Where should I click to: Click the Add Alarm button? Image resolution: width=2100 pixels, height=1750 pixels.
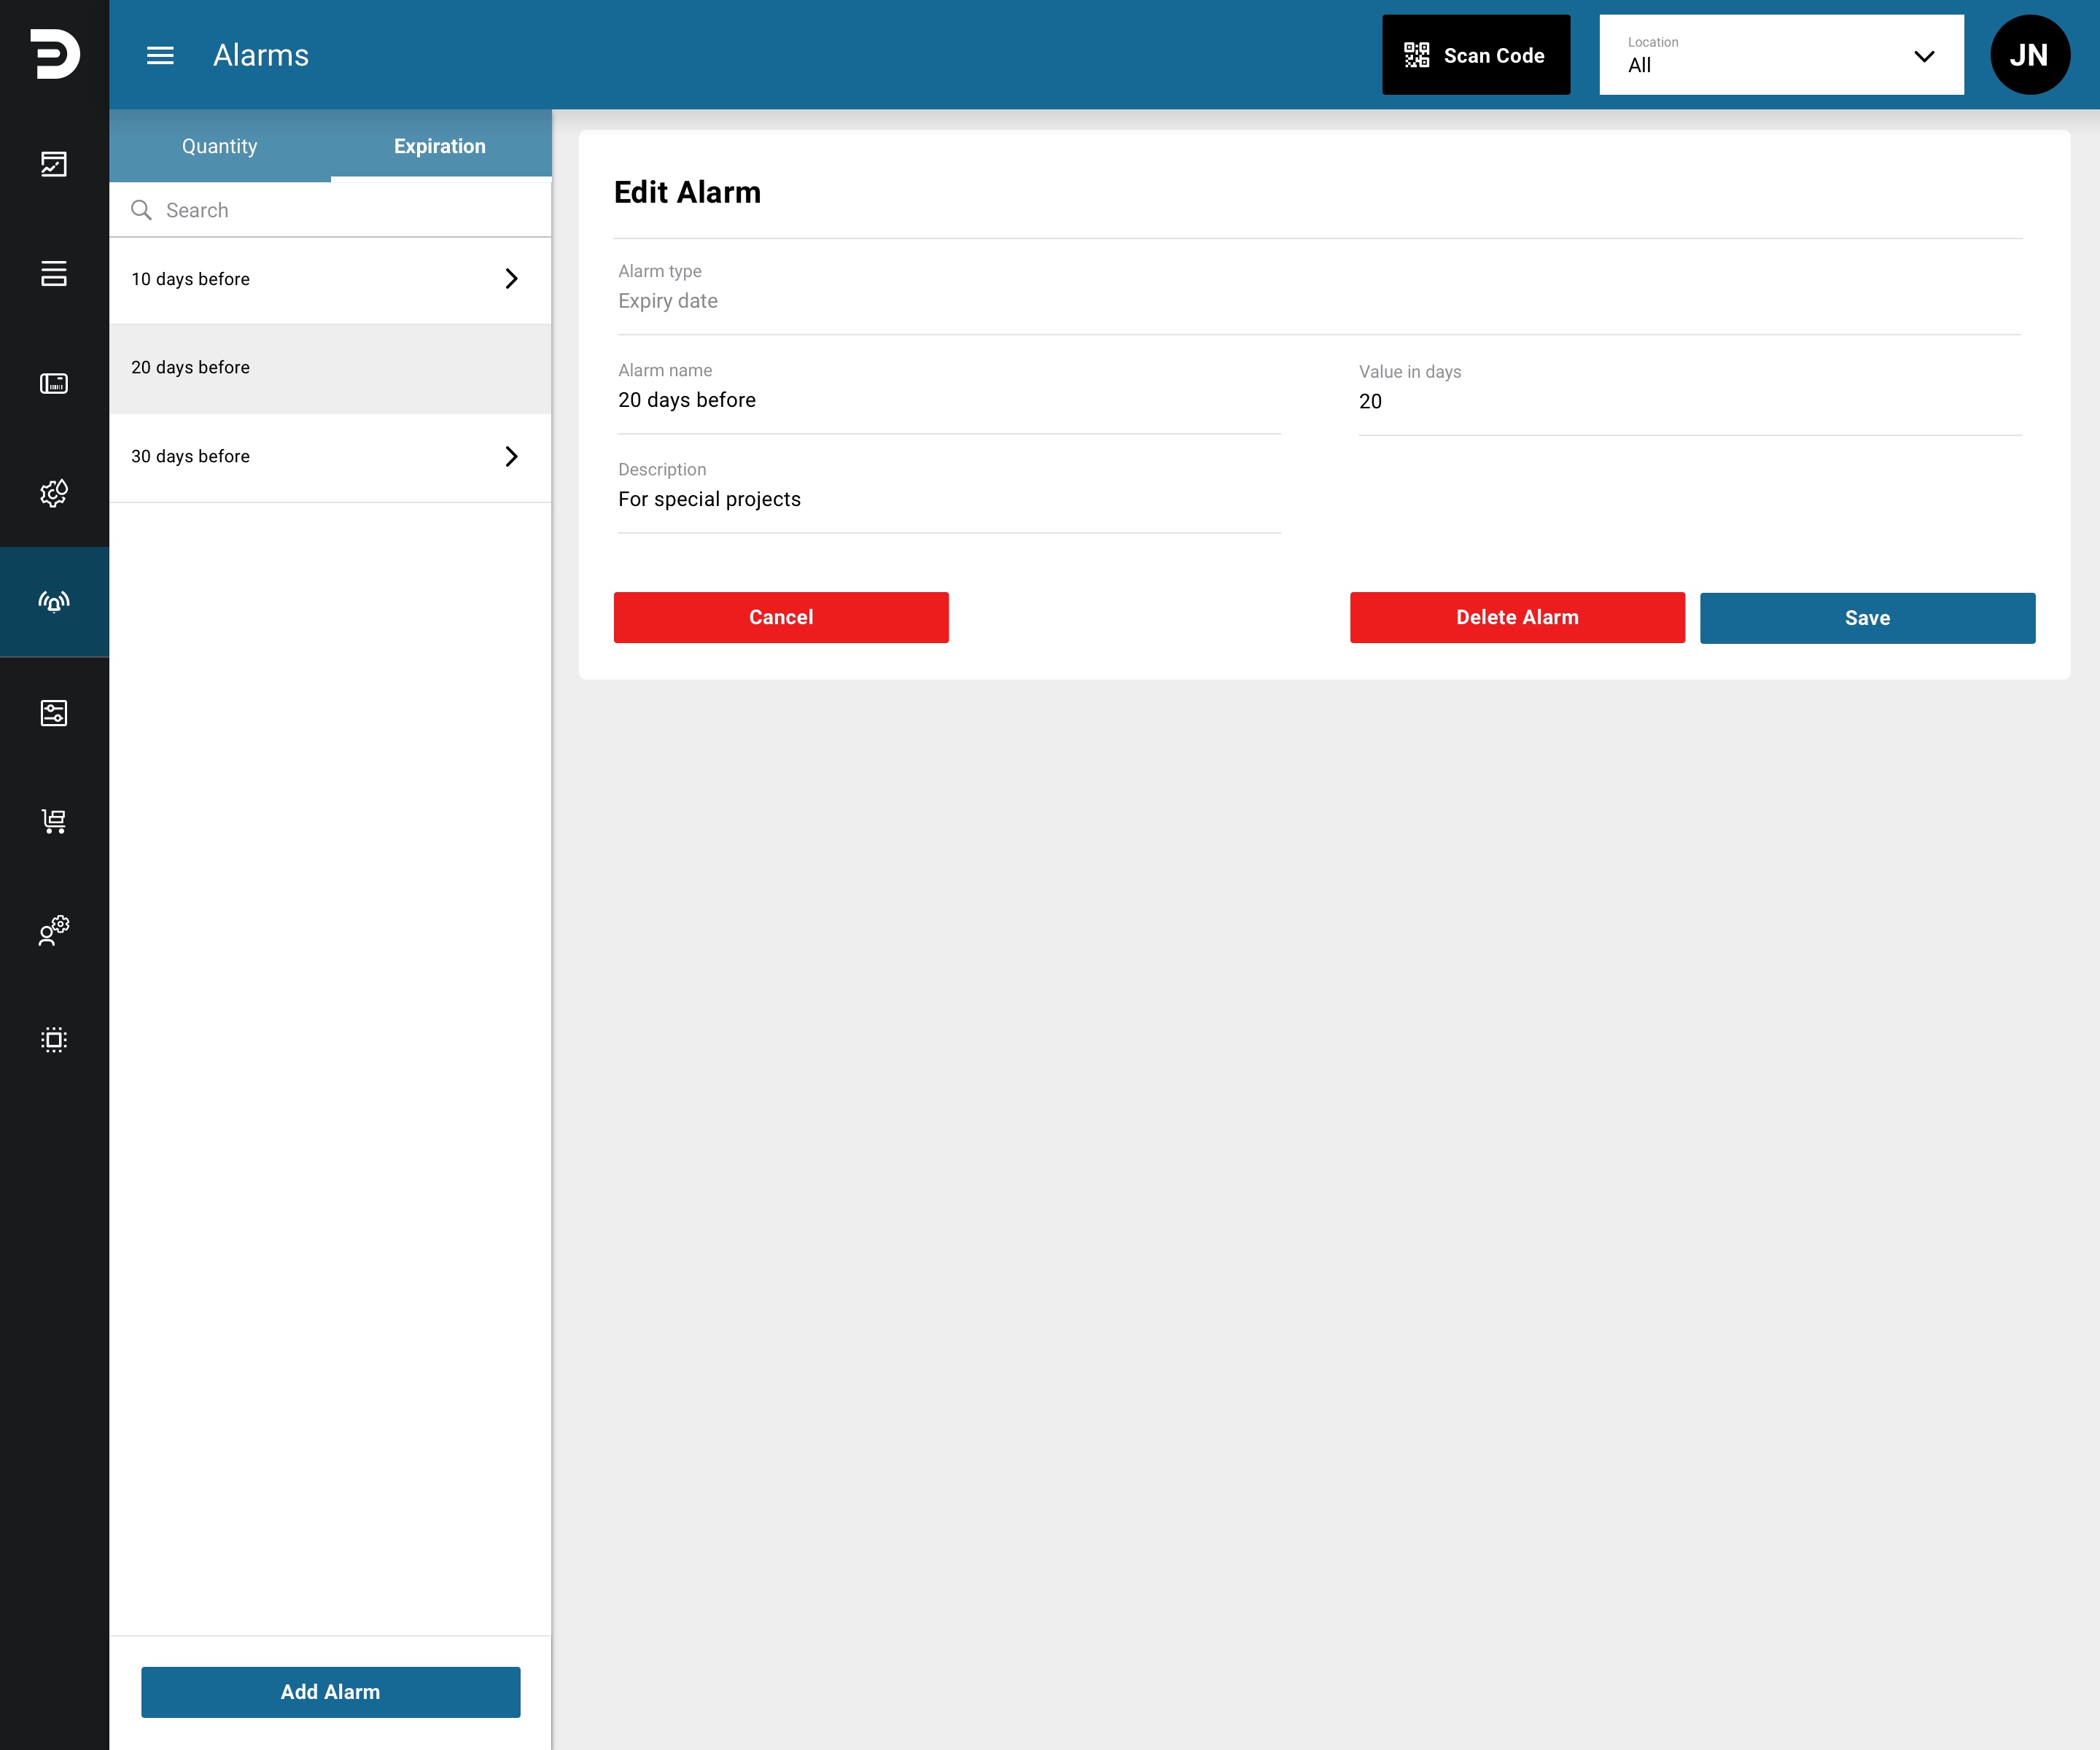[x=330, y=1692]
